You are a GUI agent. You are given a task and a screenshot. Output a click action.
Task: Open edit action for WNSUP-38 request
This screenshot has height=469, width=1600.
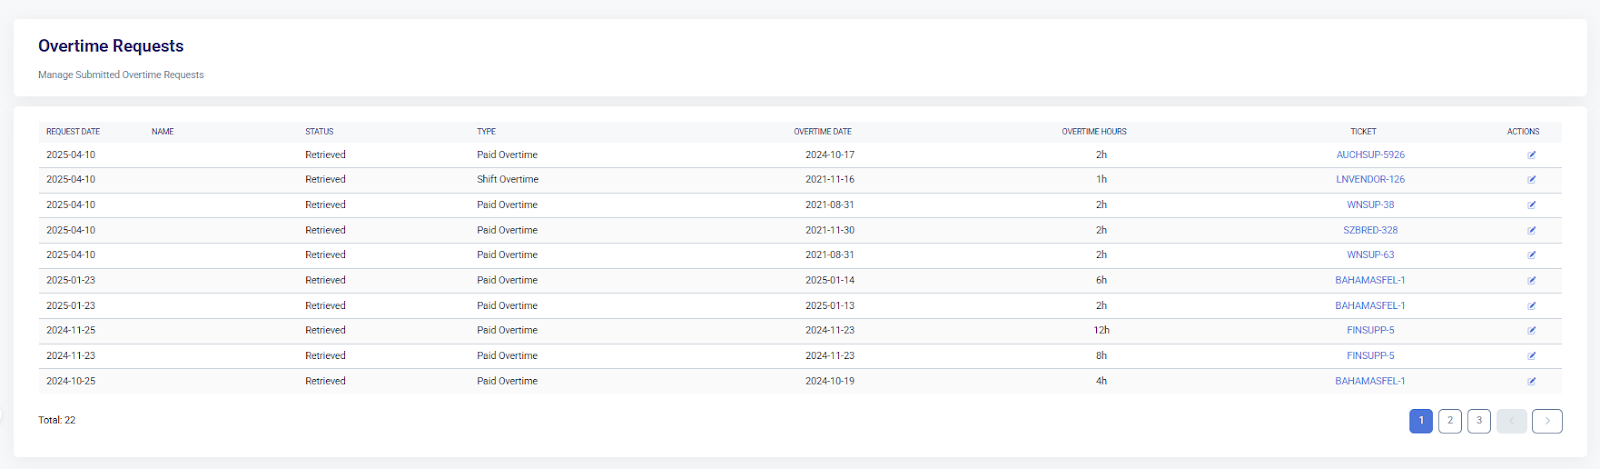[x=1531, y=205]
